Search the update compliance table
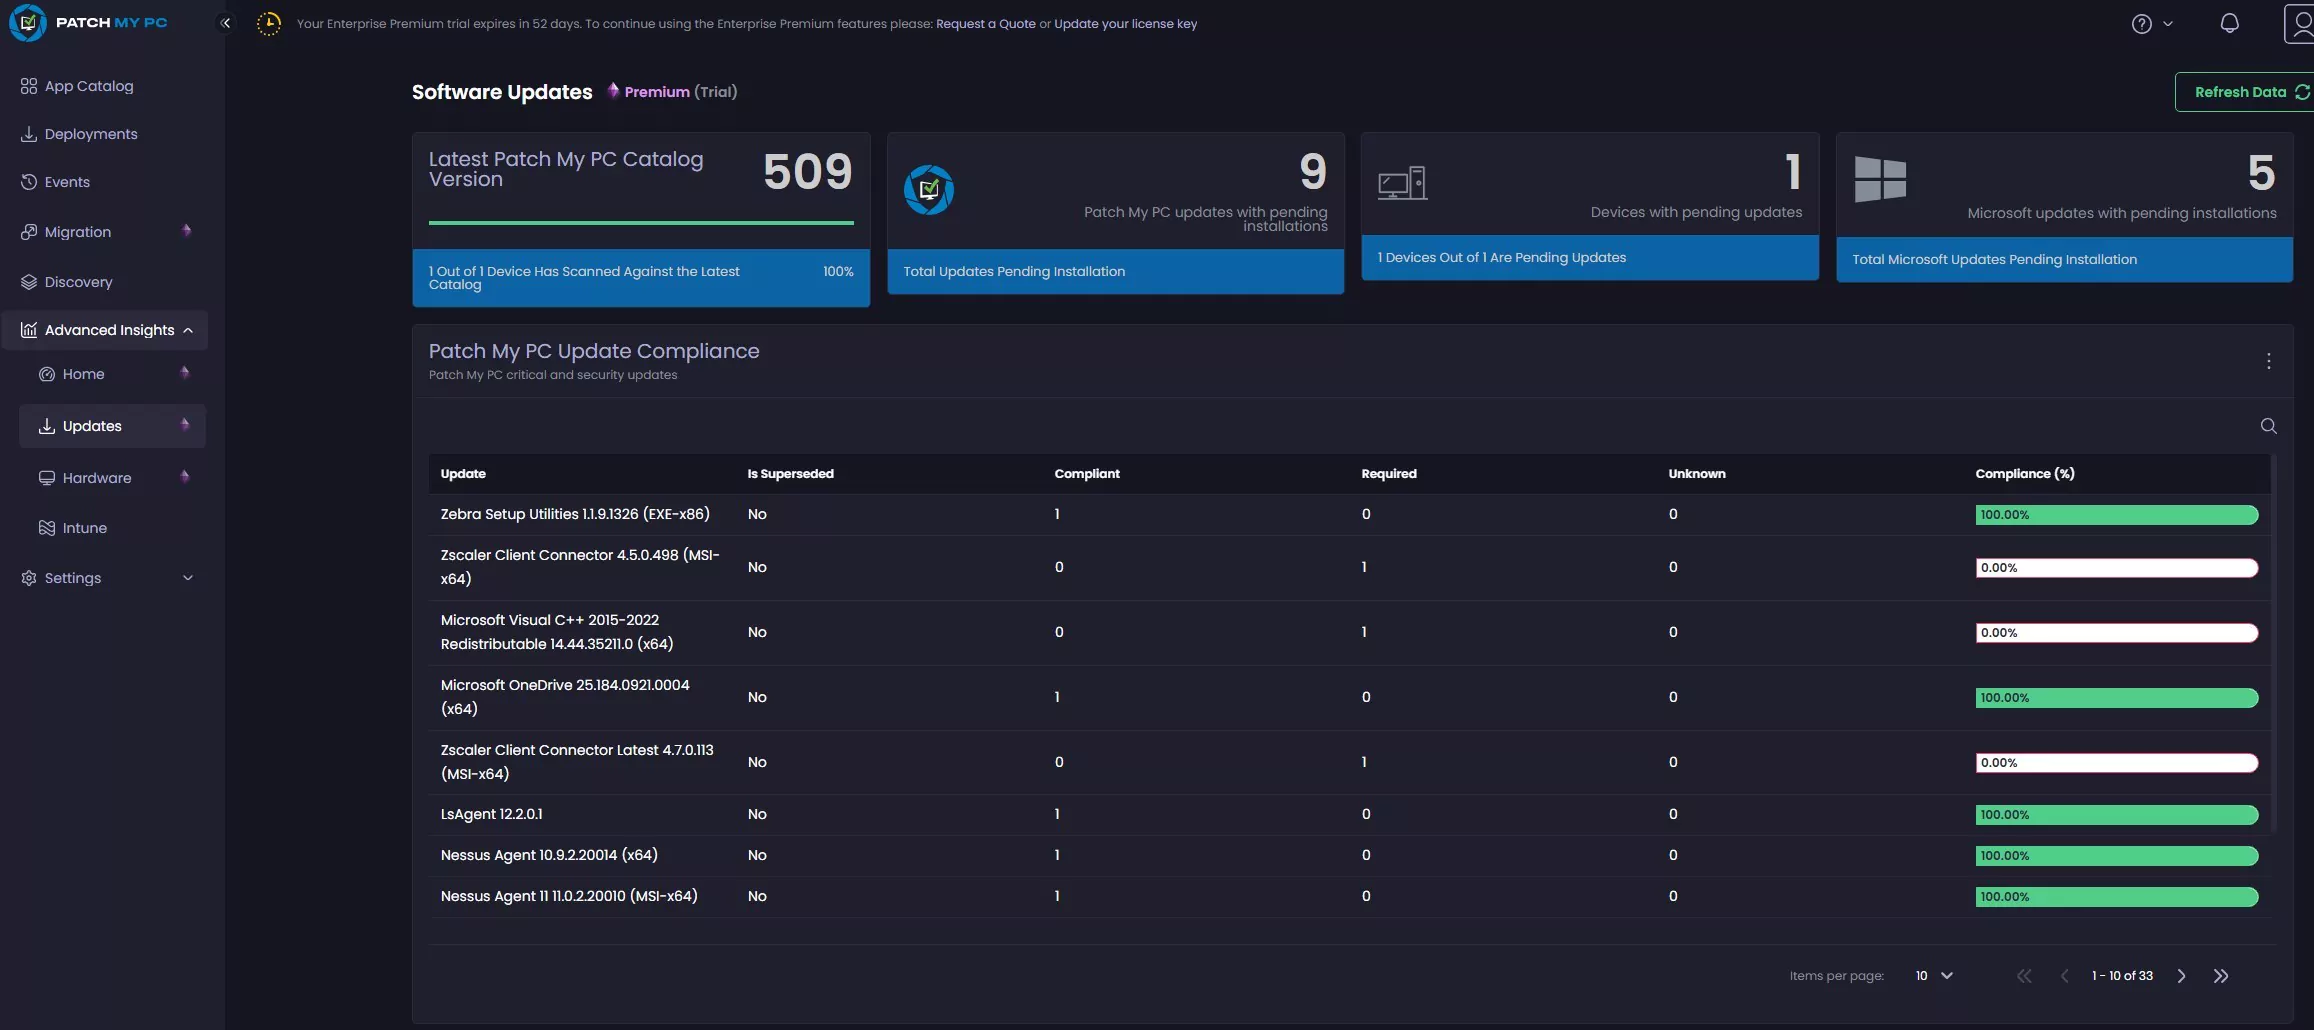Screen dimensions: 2314x1030 click(x=2268, y=426)
